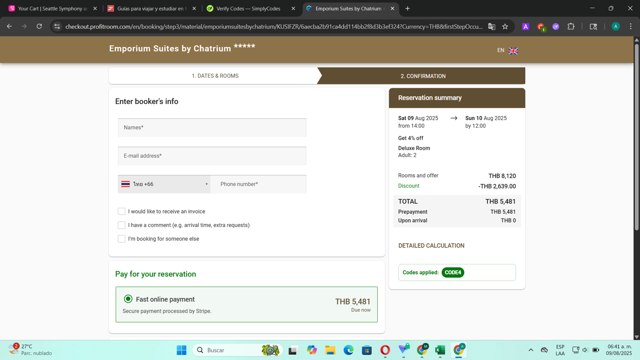640x360 pixels.
Task: Open File Explorer from taskbar
Action: tap(330, 350)
